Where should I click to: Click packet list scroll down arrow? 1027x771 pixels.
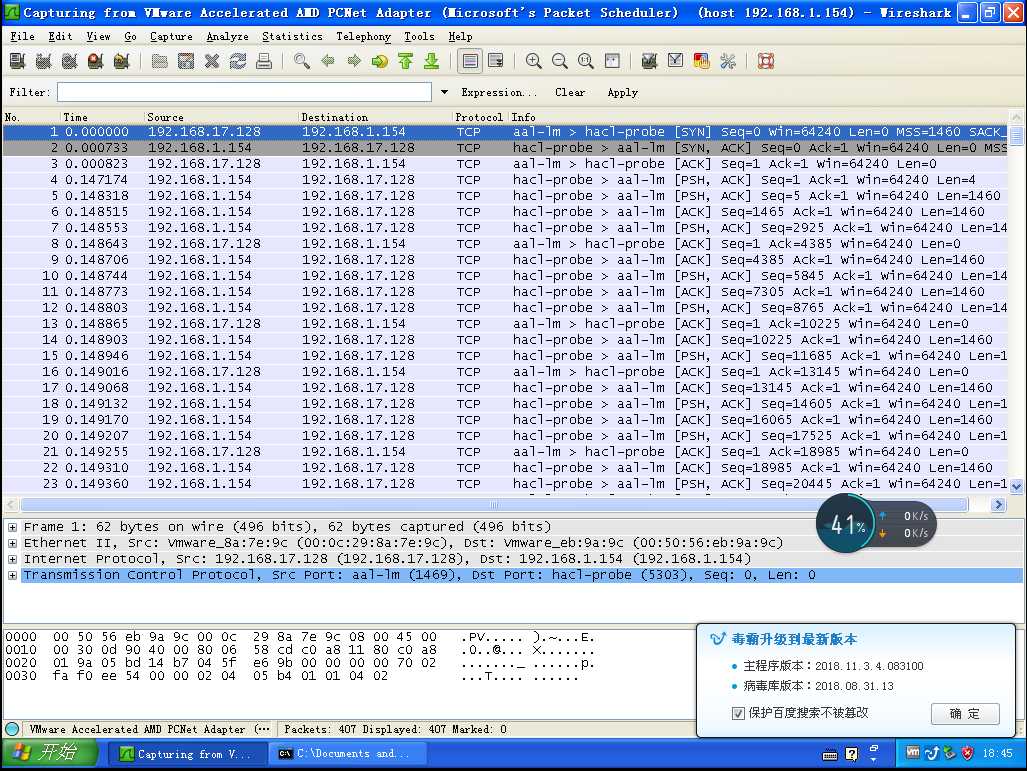tap(1016, 486)
